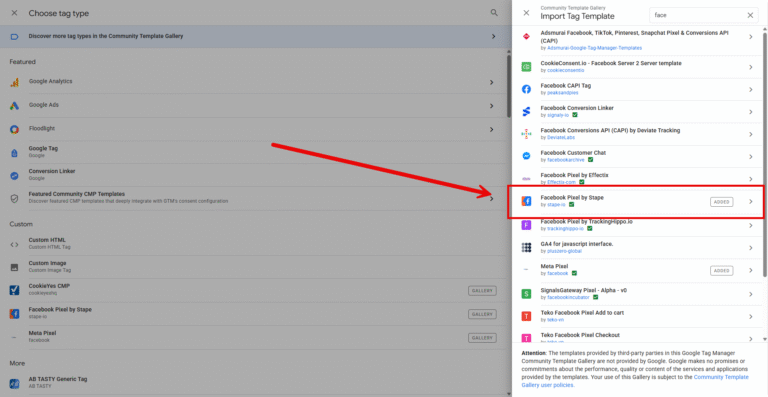Open search in Choose tag type panel
This screenshot has width=768, height=397.
494,13
